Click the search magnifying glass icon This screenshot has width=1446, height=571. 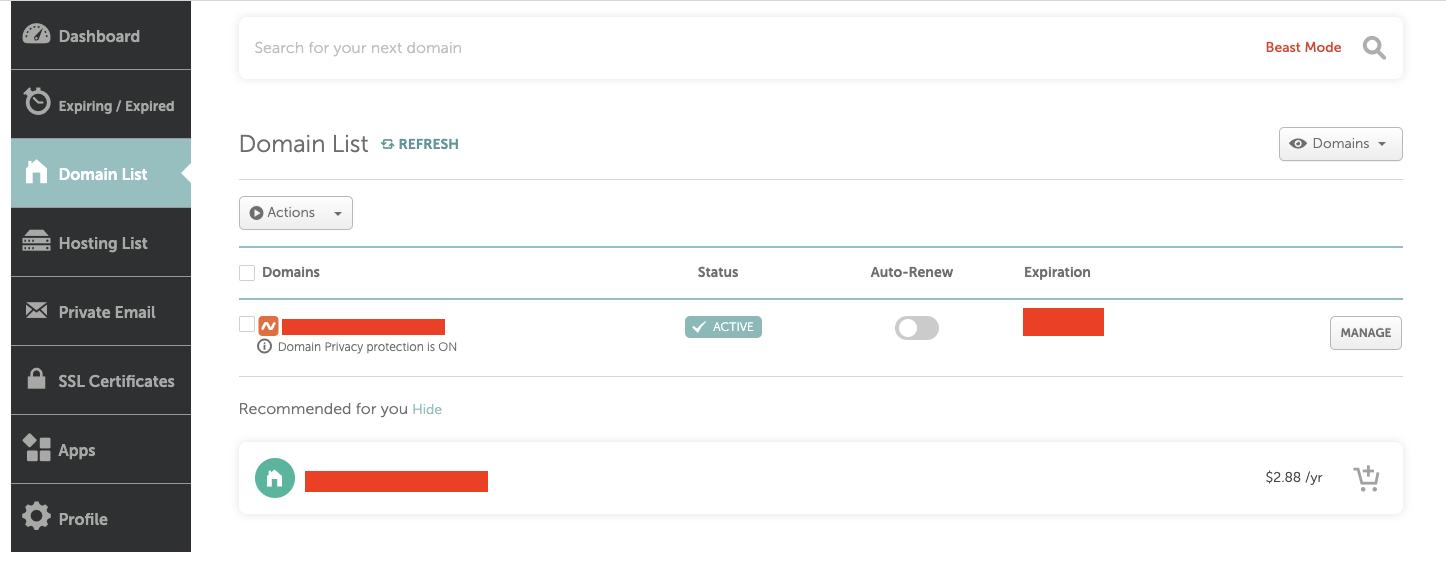[x=1375, y=48]
